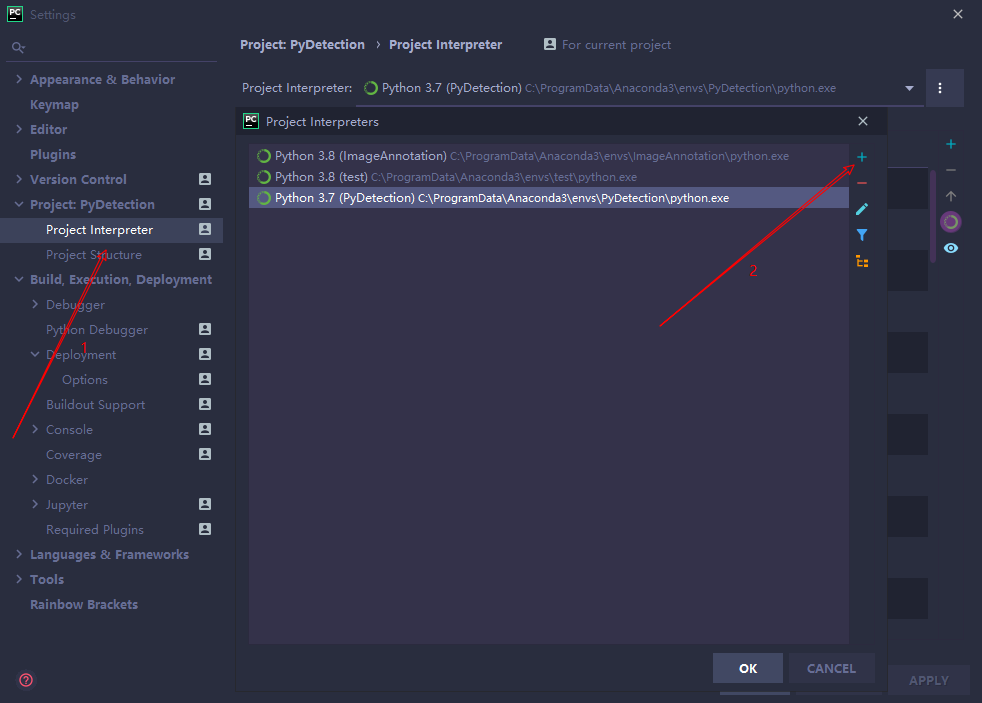Open Rainbow Brackets settings
The height and width of the screenshot is (703, 982).
click(x=84, y=605)
